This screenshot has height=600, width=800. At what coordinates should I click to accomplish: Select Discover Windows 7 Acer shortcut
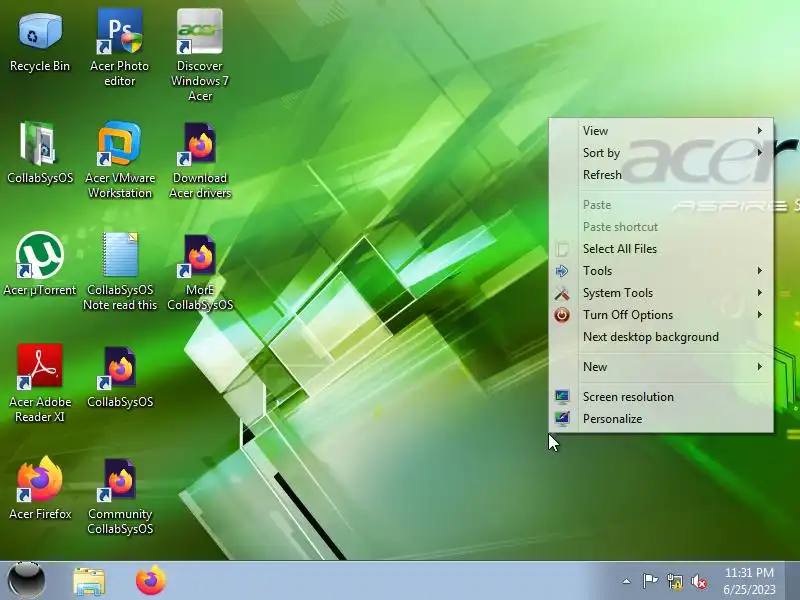tap(199, 55)
